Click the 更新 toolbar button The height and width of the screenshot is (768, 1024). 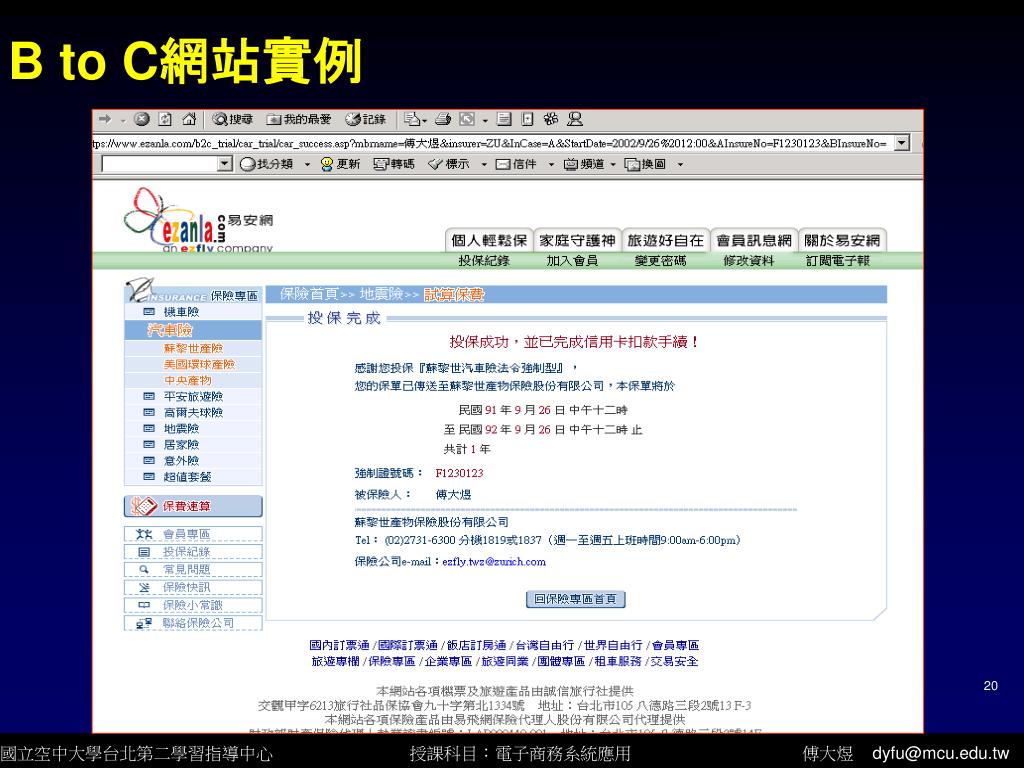[x=340, y=164]
